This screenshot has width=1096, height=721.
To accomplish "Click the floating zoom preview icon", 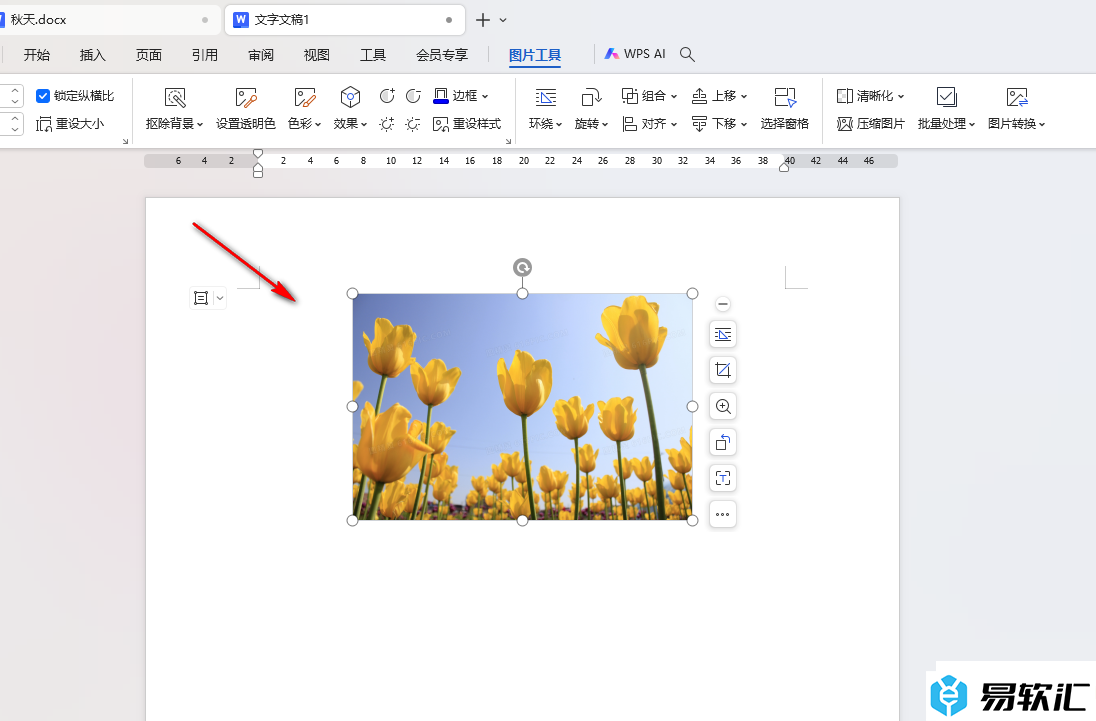I will coord(723,407).
